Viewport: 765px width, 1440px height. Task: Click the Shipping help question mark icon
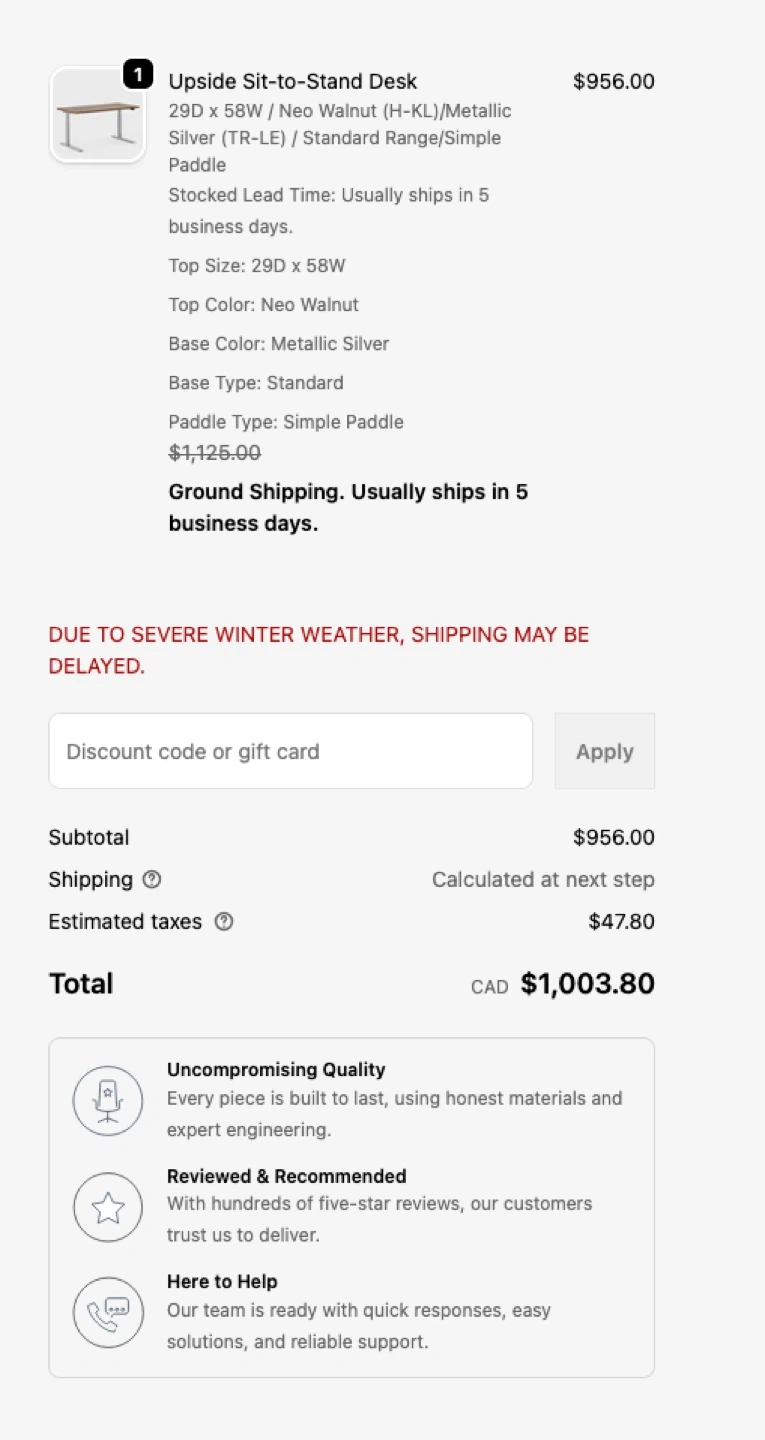pos(152,880)
